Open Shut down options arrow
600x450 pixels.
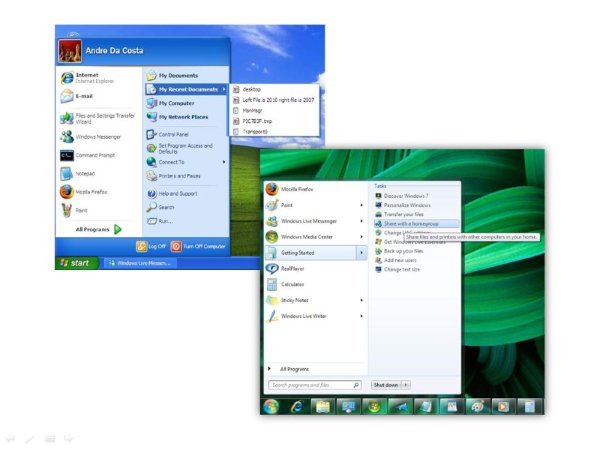pyautogui.click(x=406, y=385)
